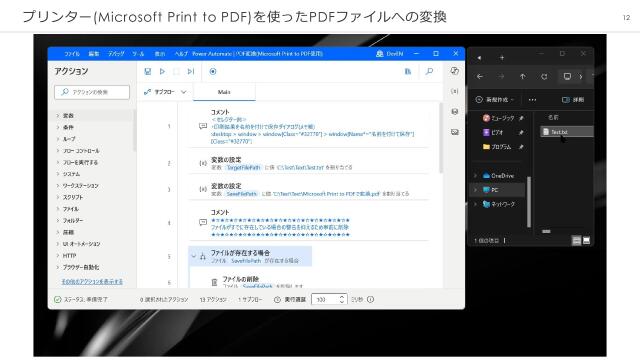640x360 pixels.
Task: Open the 表示 menu
Action: tap(160, 53)
